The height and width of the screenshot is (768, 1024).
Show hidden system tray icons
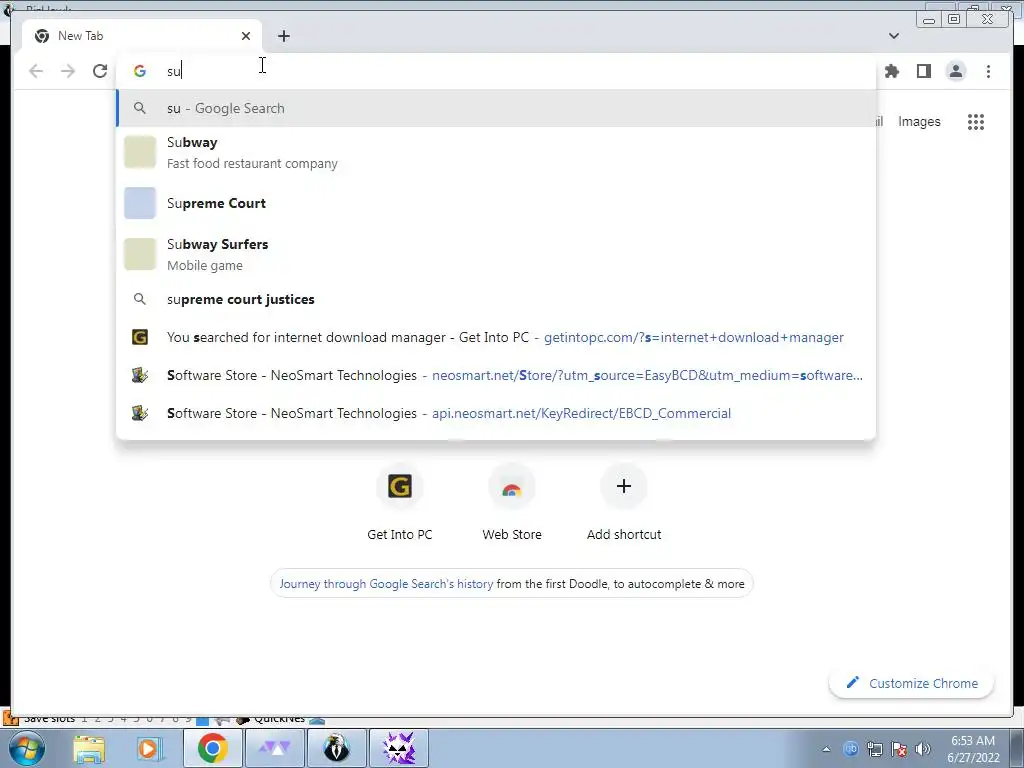point(826,749)
